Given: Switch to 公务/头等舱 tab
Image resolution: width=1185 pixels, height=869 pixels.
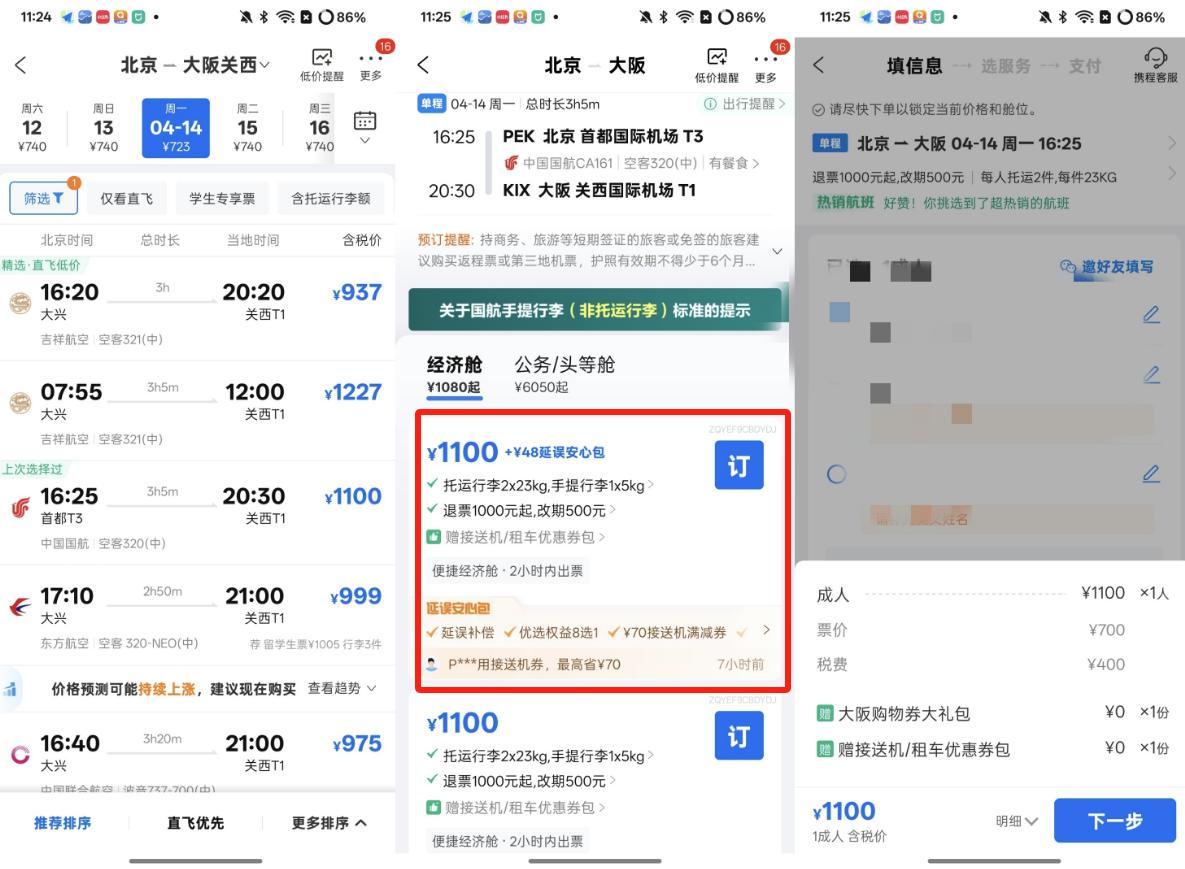Looking at the screenshot, I should (x=565, y=374).
